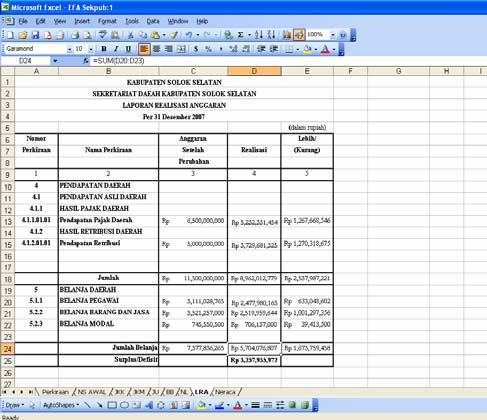Click the Select All corner button
Image resolution: width=487 pixels, height=420 pixels.
7,71
